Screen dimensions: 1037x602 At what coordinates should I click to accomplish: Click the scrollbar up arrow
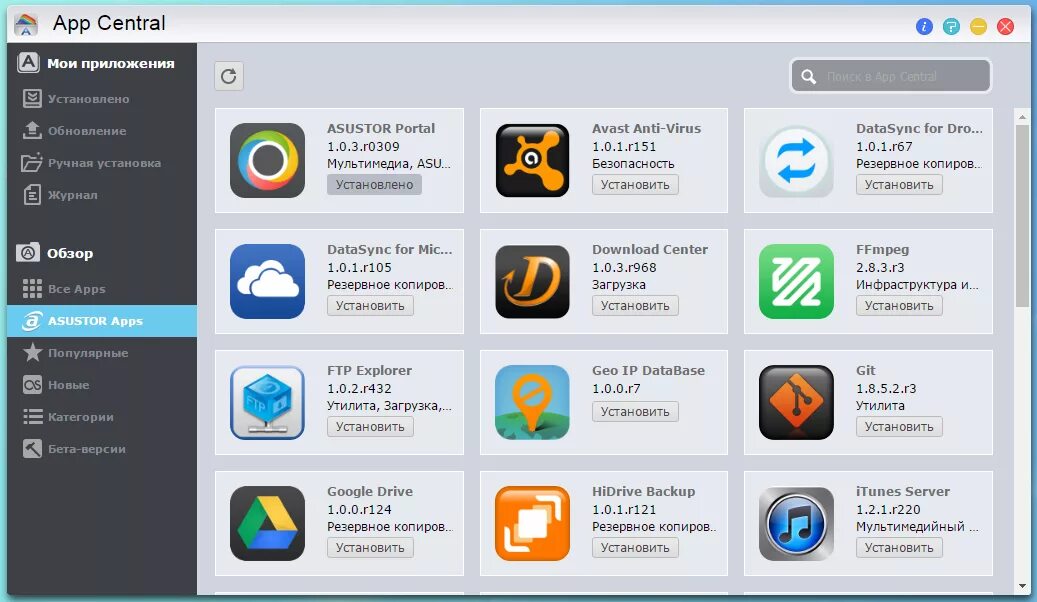[x=1022, y=117]
